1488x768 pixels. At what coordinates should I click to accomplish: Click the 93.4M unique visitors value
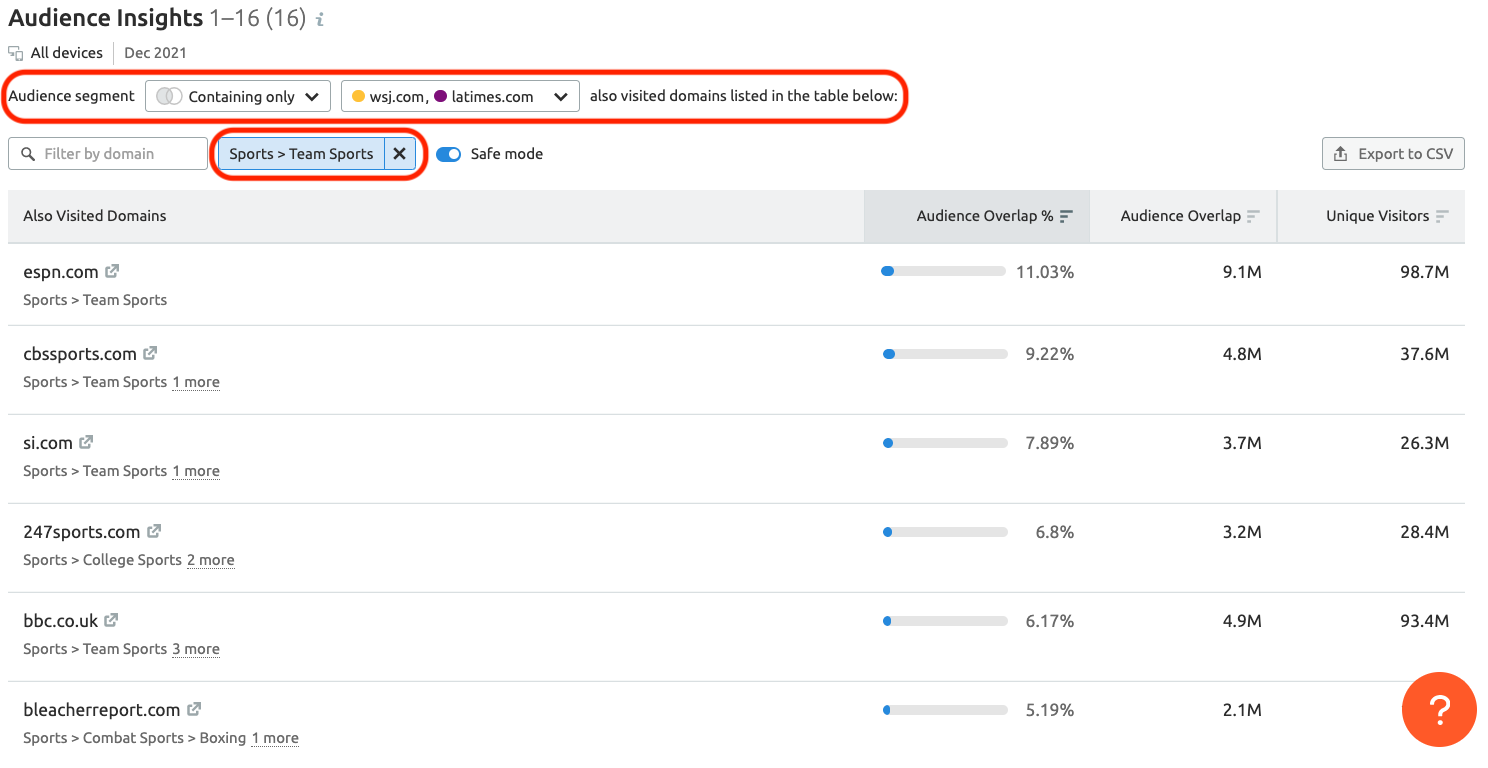pos(1424,620)
